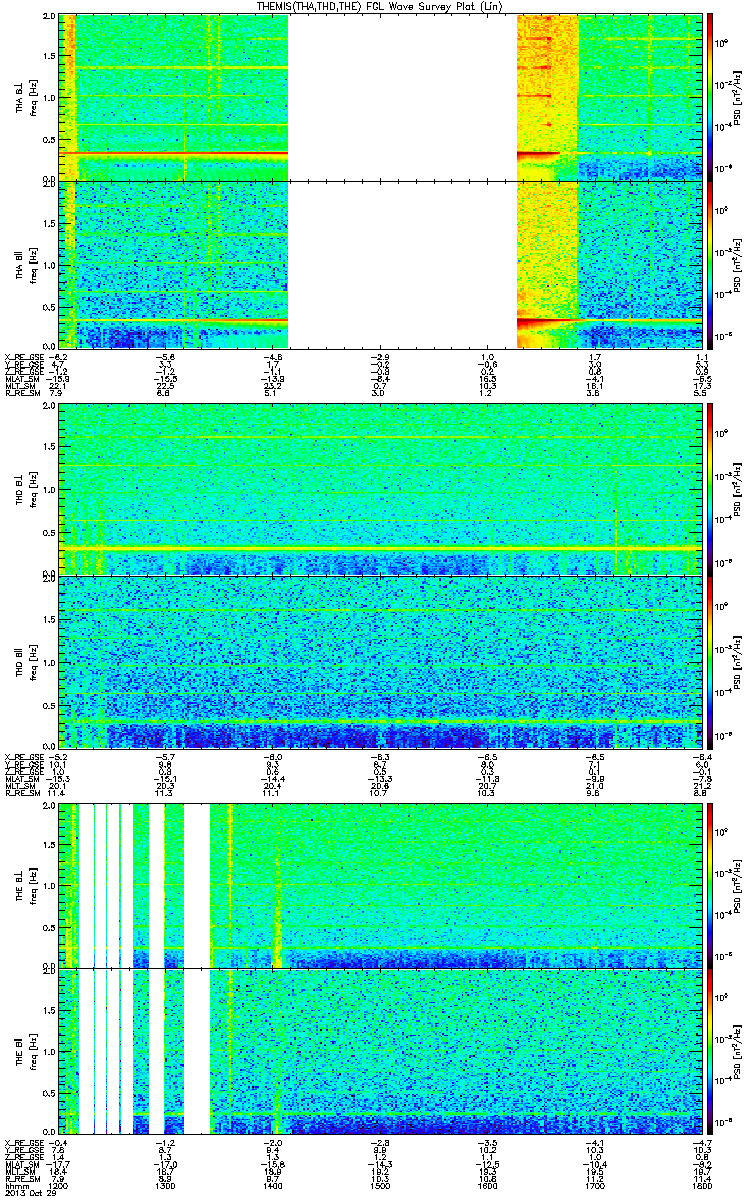Select the THA BII axis label
The image size is (750, 1200).
(x=21, y=264)
